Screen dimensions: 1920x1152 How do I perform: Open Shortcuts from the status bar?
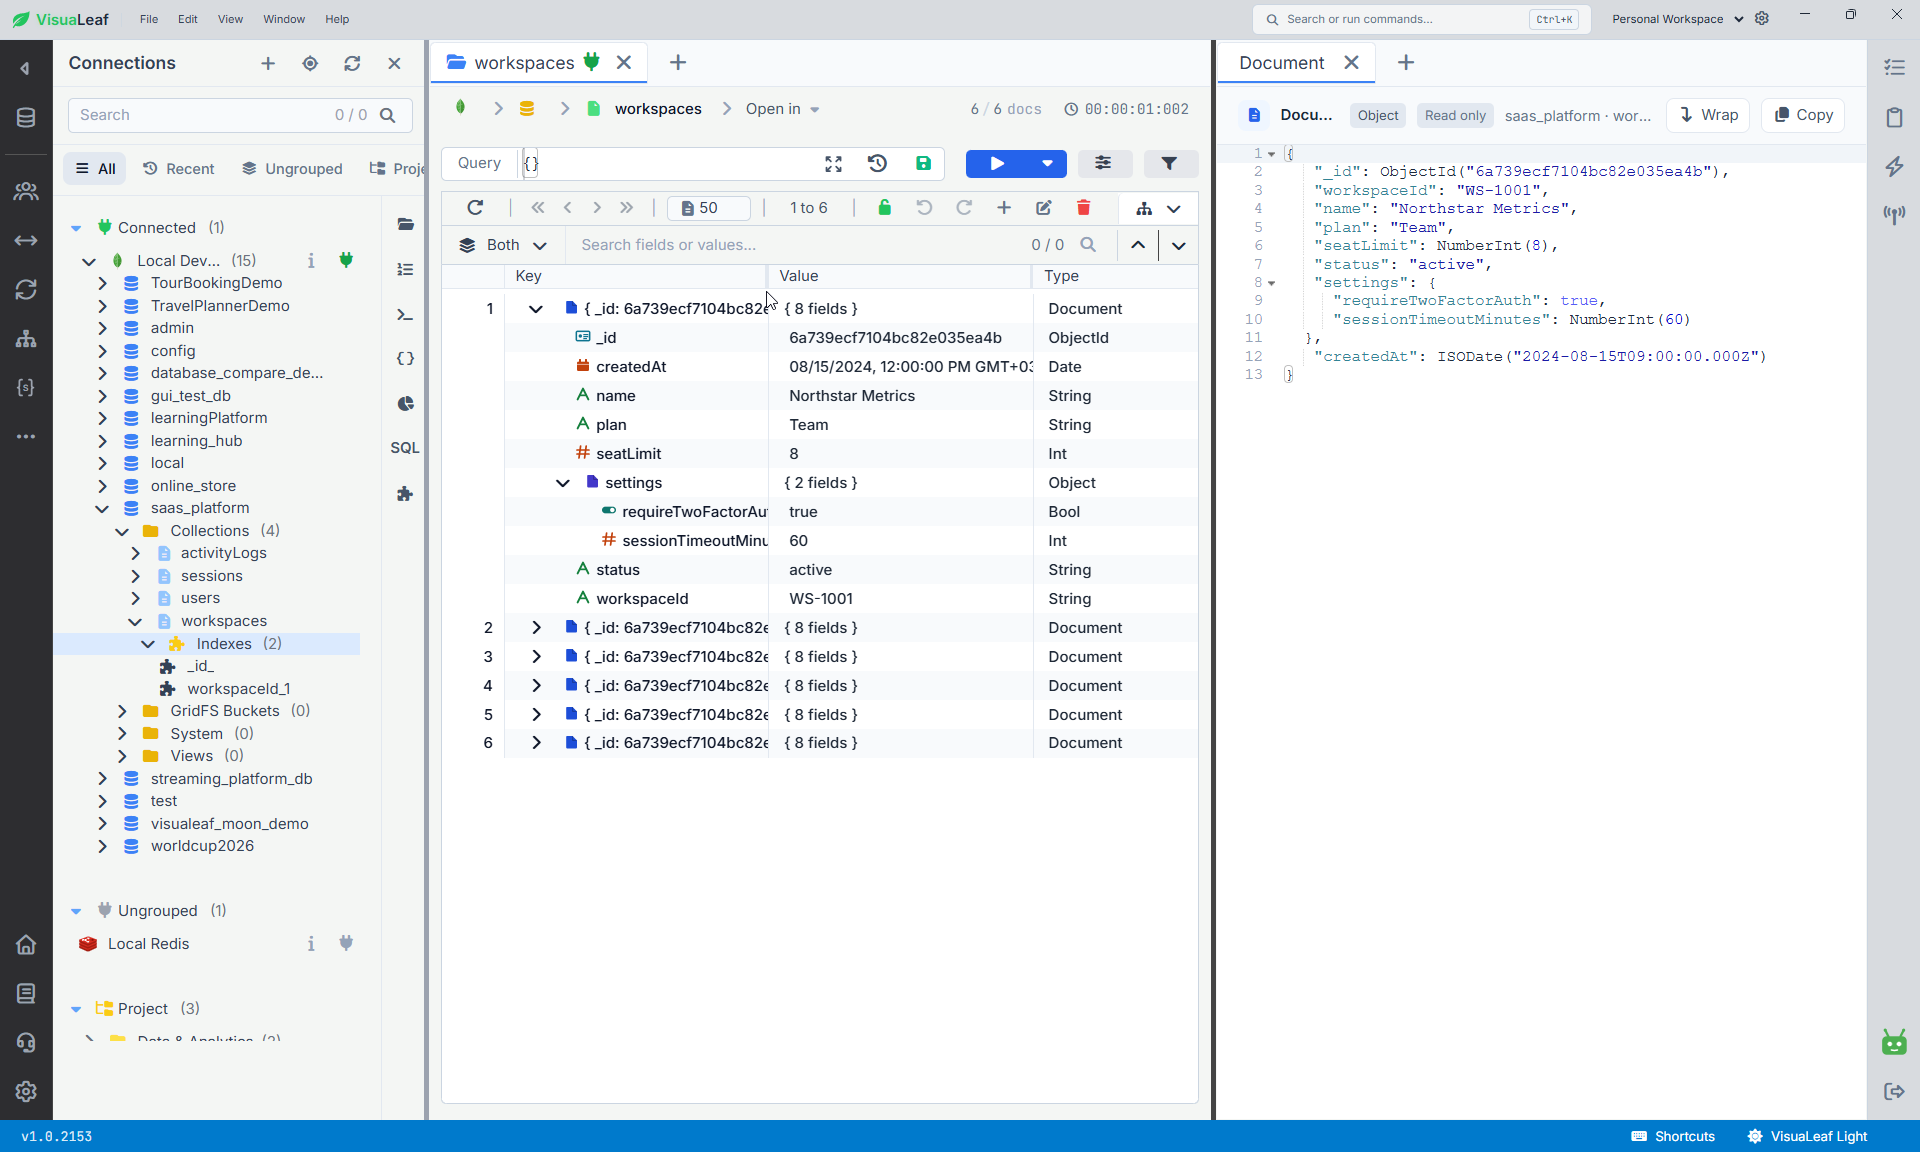pos(1672,1136)
